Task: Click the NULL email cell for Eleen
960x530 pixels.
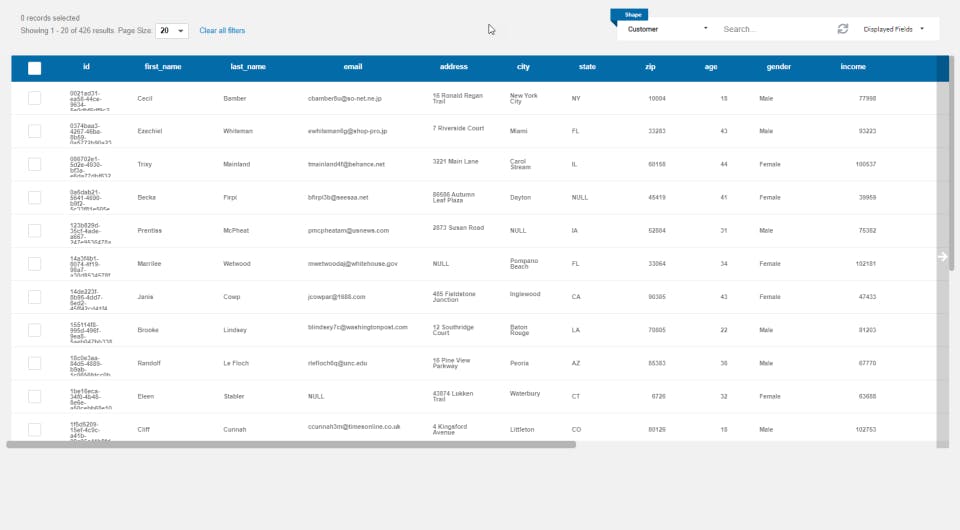Action: [x=316, y=397]
